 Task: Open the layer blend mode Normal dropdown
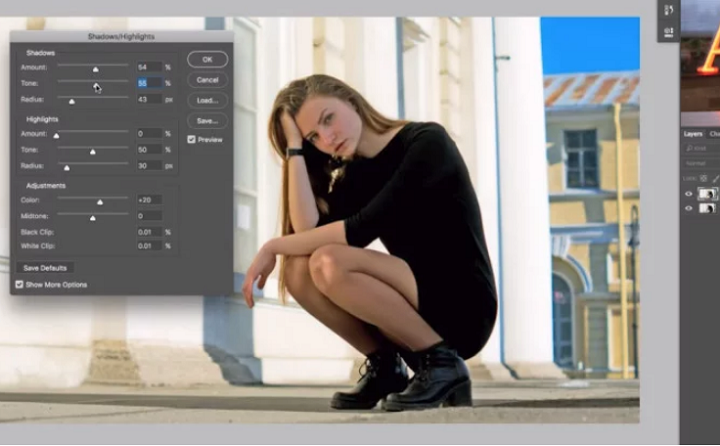click(700, 163)
